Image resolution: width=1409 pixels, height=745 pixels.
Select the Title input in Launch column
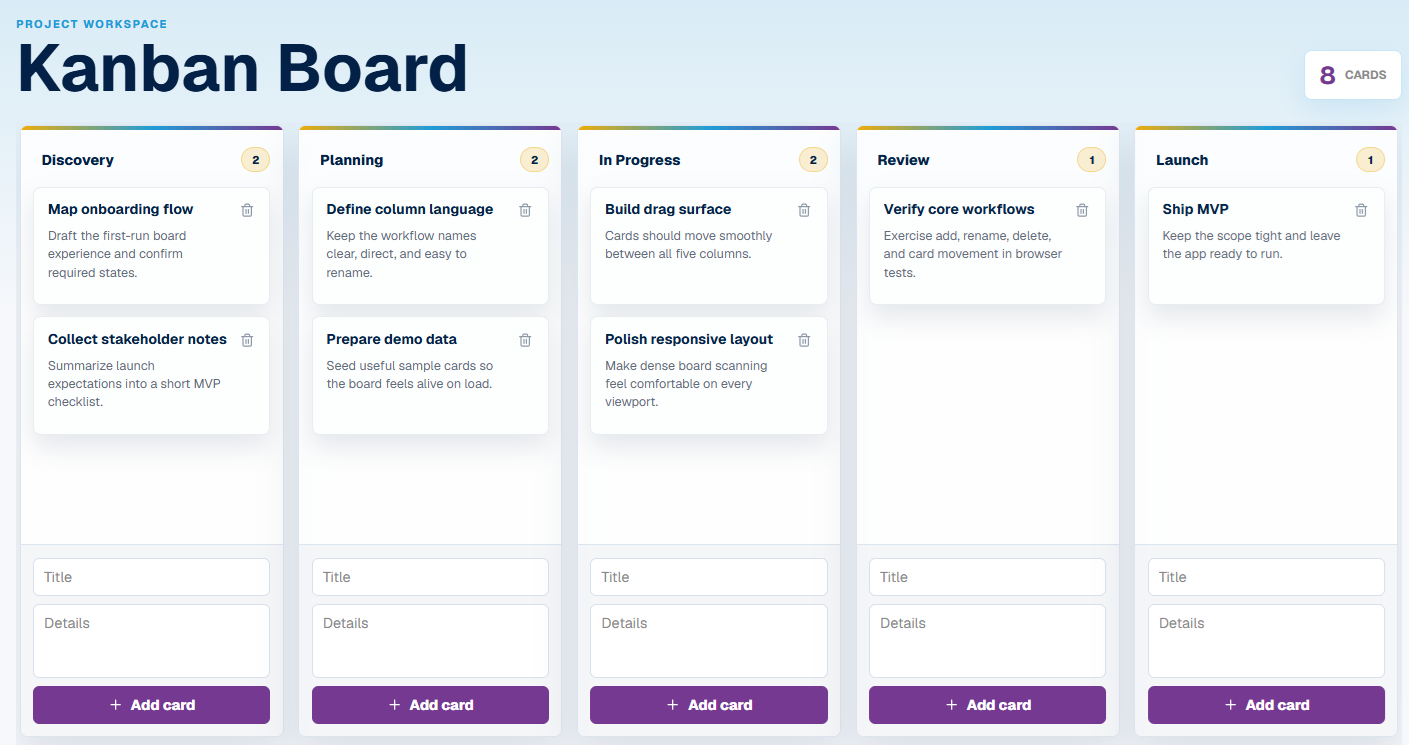pyautogui.click(x=1266, y=577)
